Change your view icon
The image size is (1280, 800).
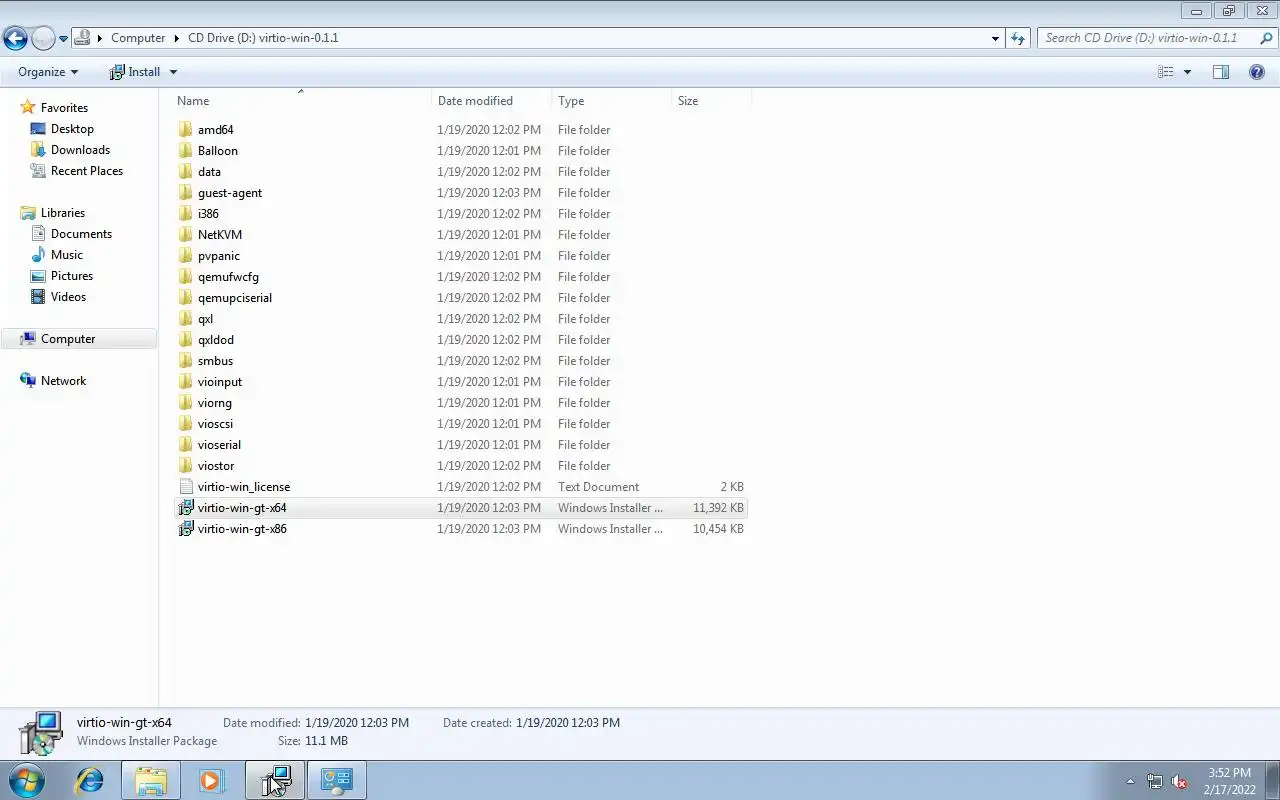pyautogui.click(x=1166, y=72)
